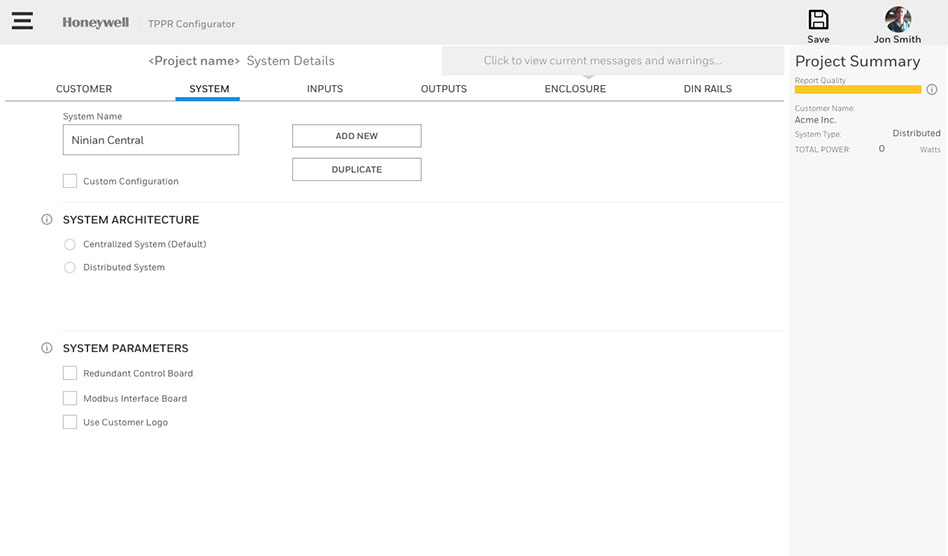The height and width of the screenshot is (556, 948).
Task: Click the System Name input field
Action: (150, 140)
